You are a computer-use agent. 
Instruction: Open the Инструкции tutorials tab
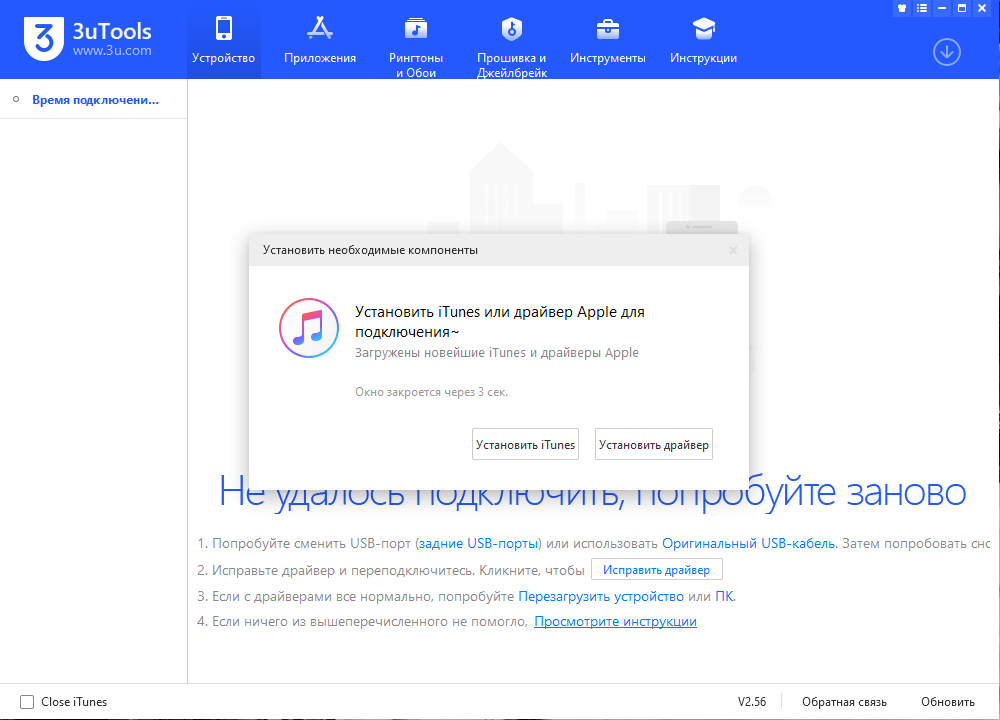tap(703, 40)
